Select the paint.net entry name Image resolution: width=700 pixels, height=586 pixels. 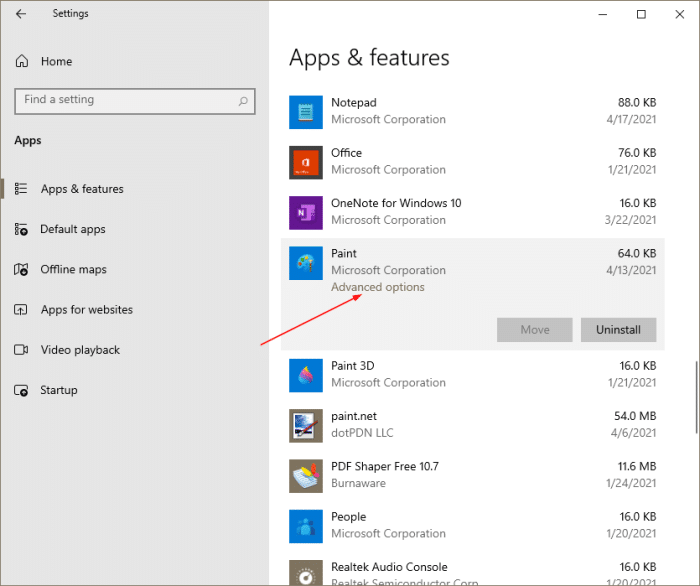[354, 416]
